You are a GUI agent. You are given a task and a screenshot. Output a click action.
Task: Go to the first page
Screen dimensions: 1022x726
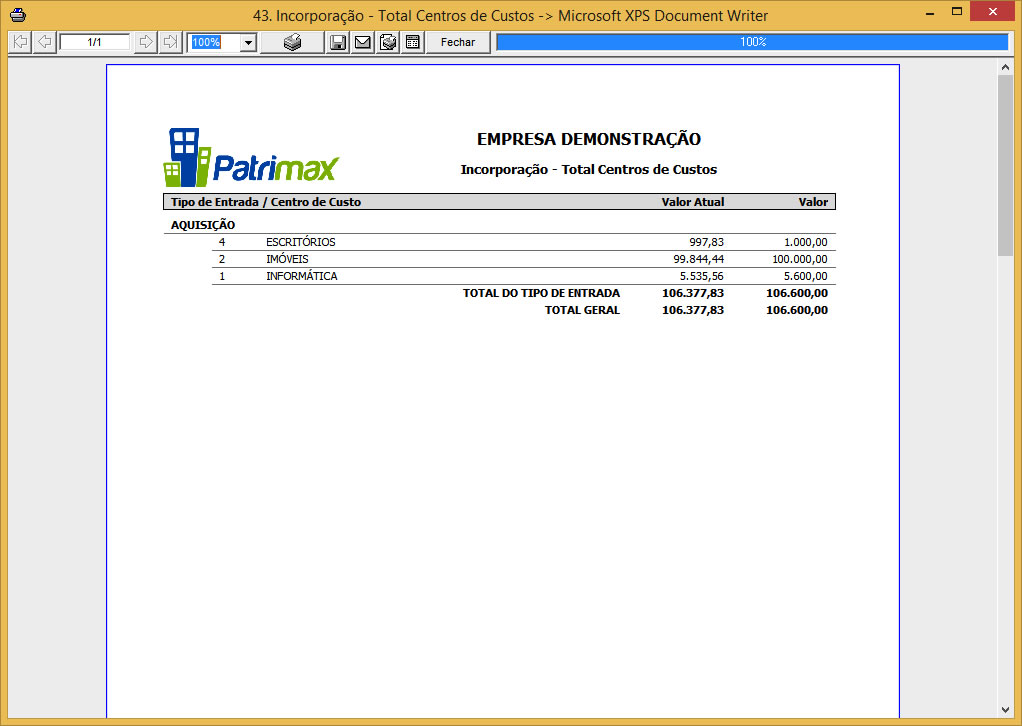(x=20, y=42)
